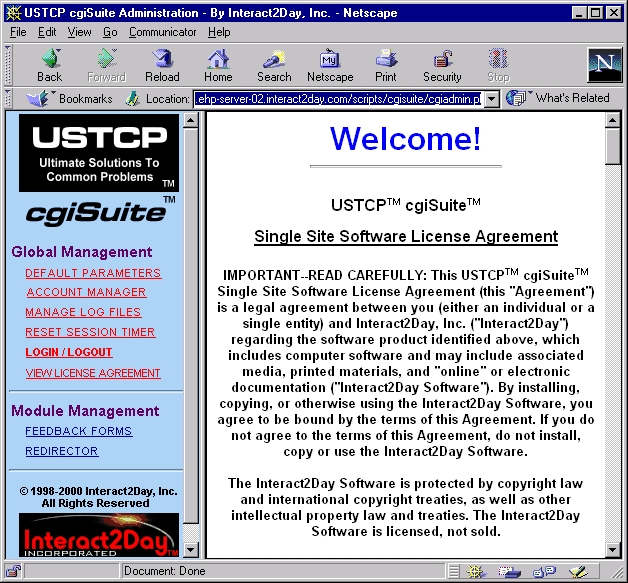Click the USTCP logo banner
The width and height of the screenshot is (628, 583).
99,153
